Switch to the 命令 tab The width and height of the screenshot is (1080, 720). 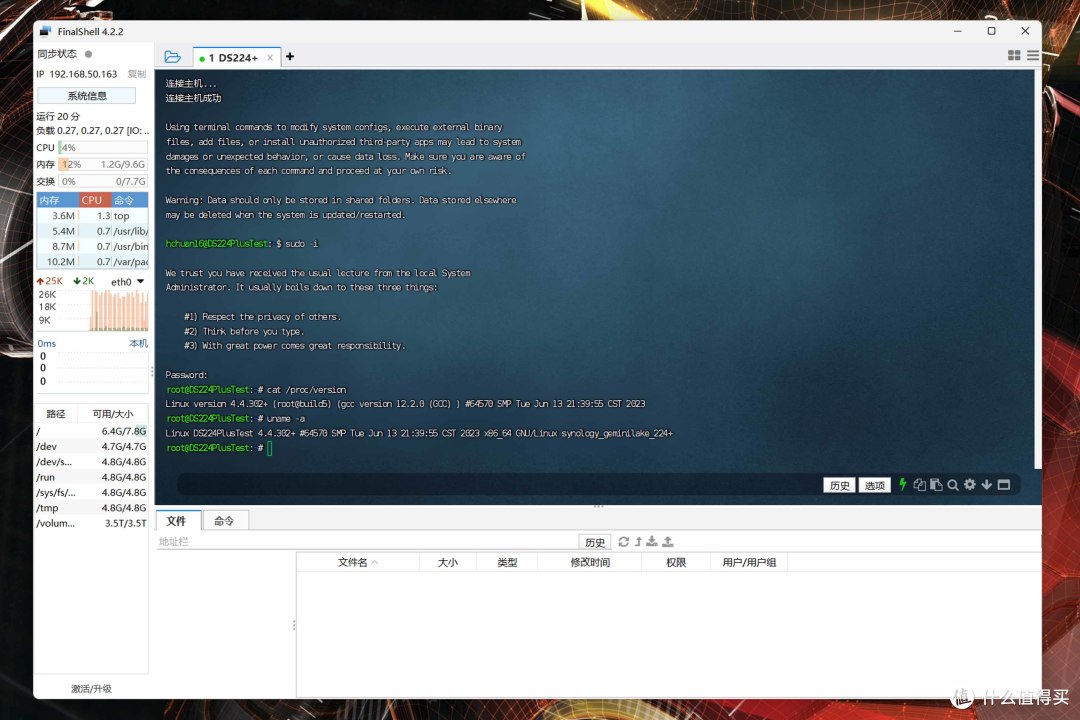224,520
